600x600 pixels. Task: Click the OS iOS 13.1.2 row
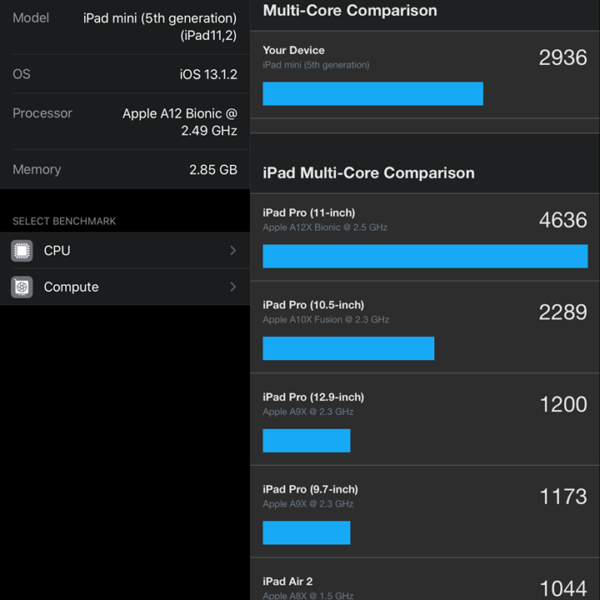(124, 75)
